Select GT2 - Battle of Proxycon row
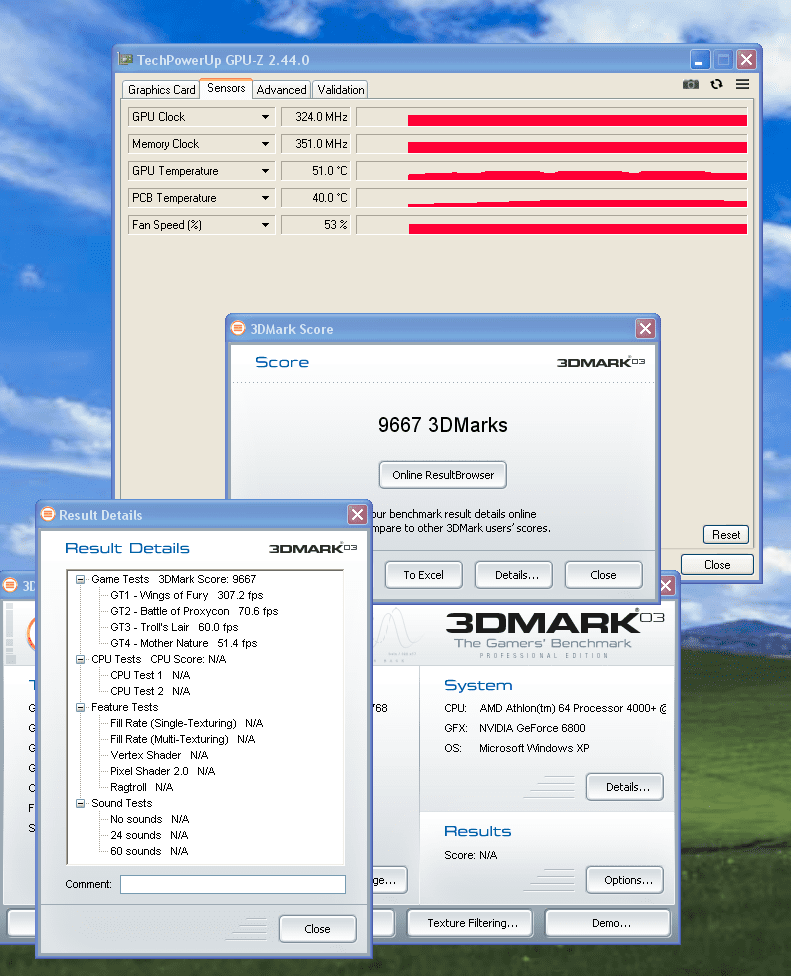Viewport: 791px width, 976px height. [194, 612]
